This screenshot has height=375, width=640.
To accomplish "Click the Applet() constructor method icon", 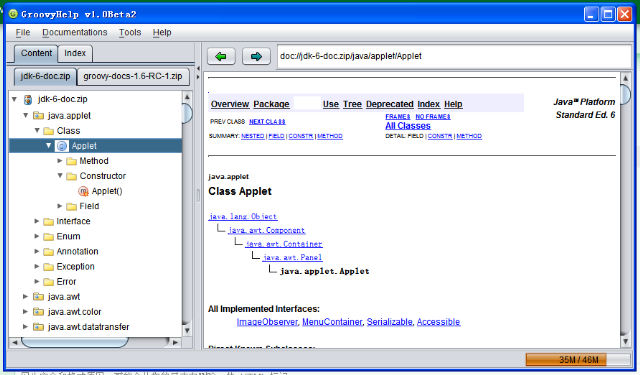I will point(83,191).
